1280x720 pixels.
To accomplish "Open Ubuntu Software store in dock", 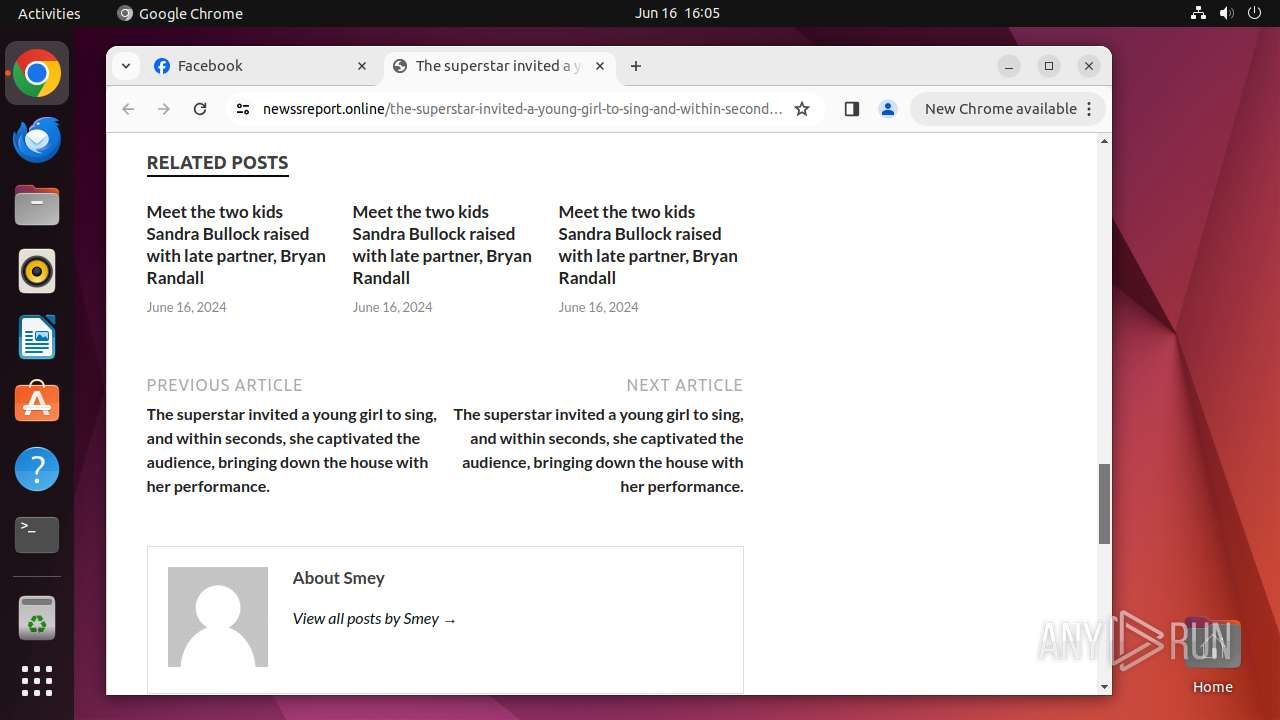I will coord(37,403).
